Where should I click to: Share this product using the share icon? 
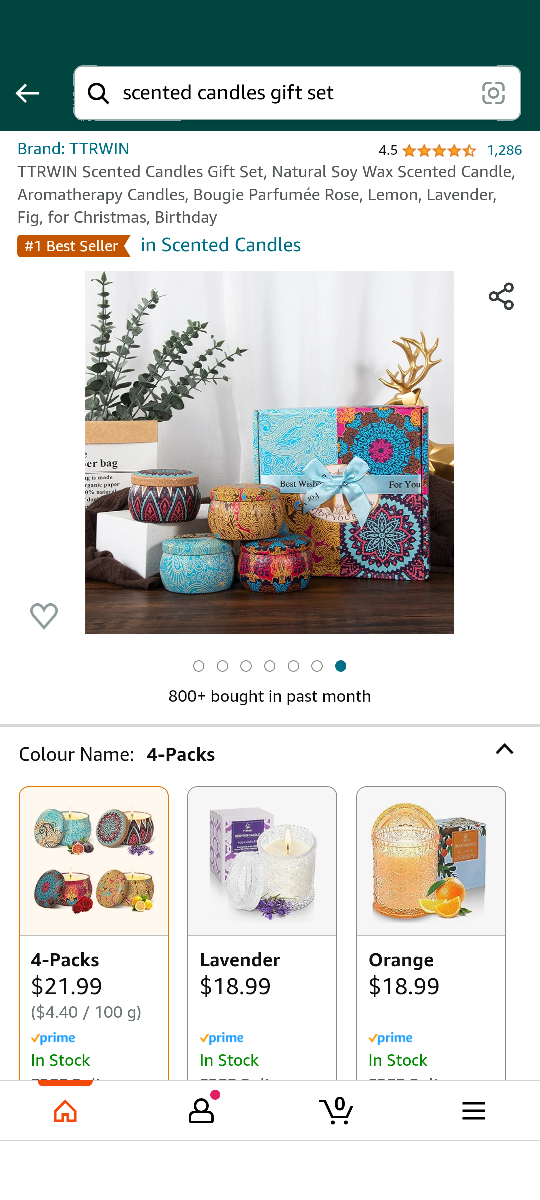coord(501,297)
